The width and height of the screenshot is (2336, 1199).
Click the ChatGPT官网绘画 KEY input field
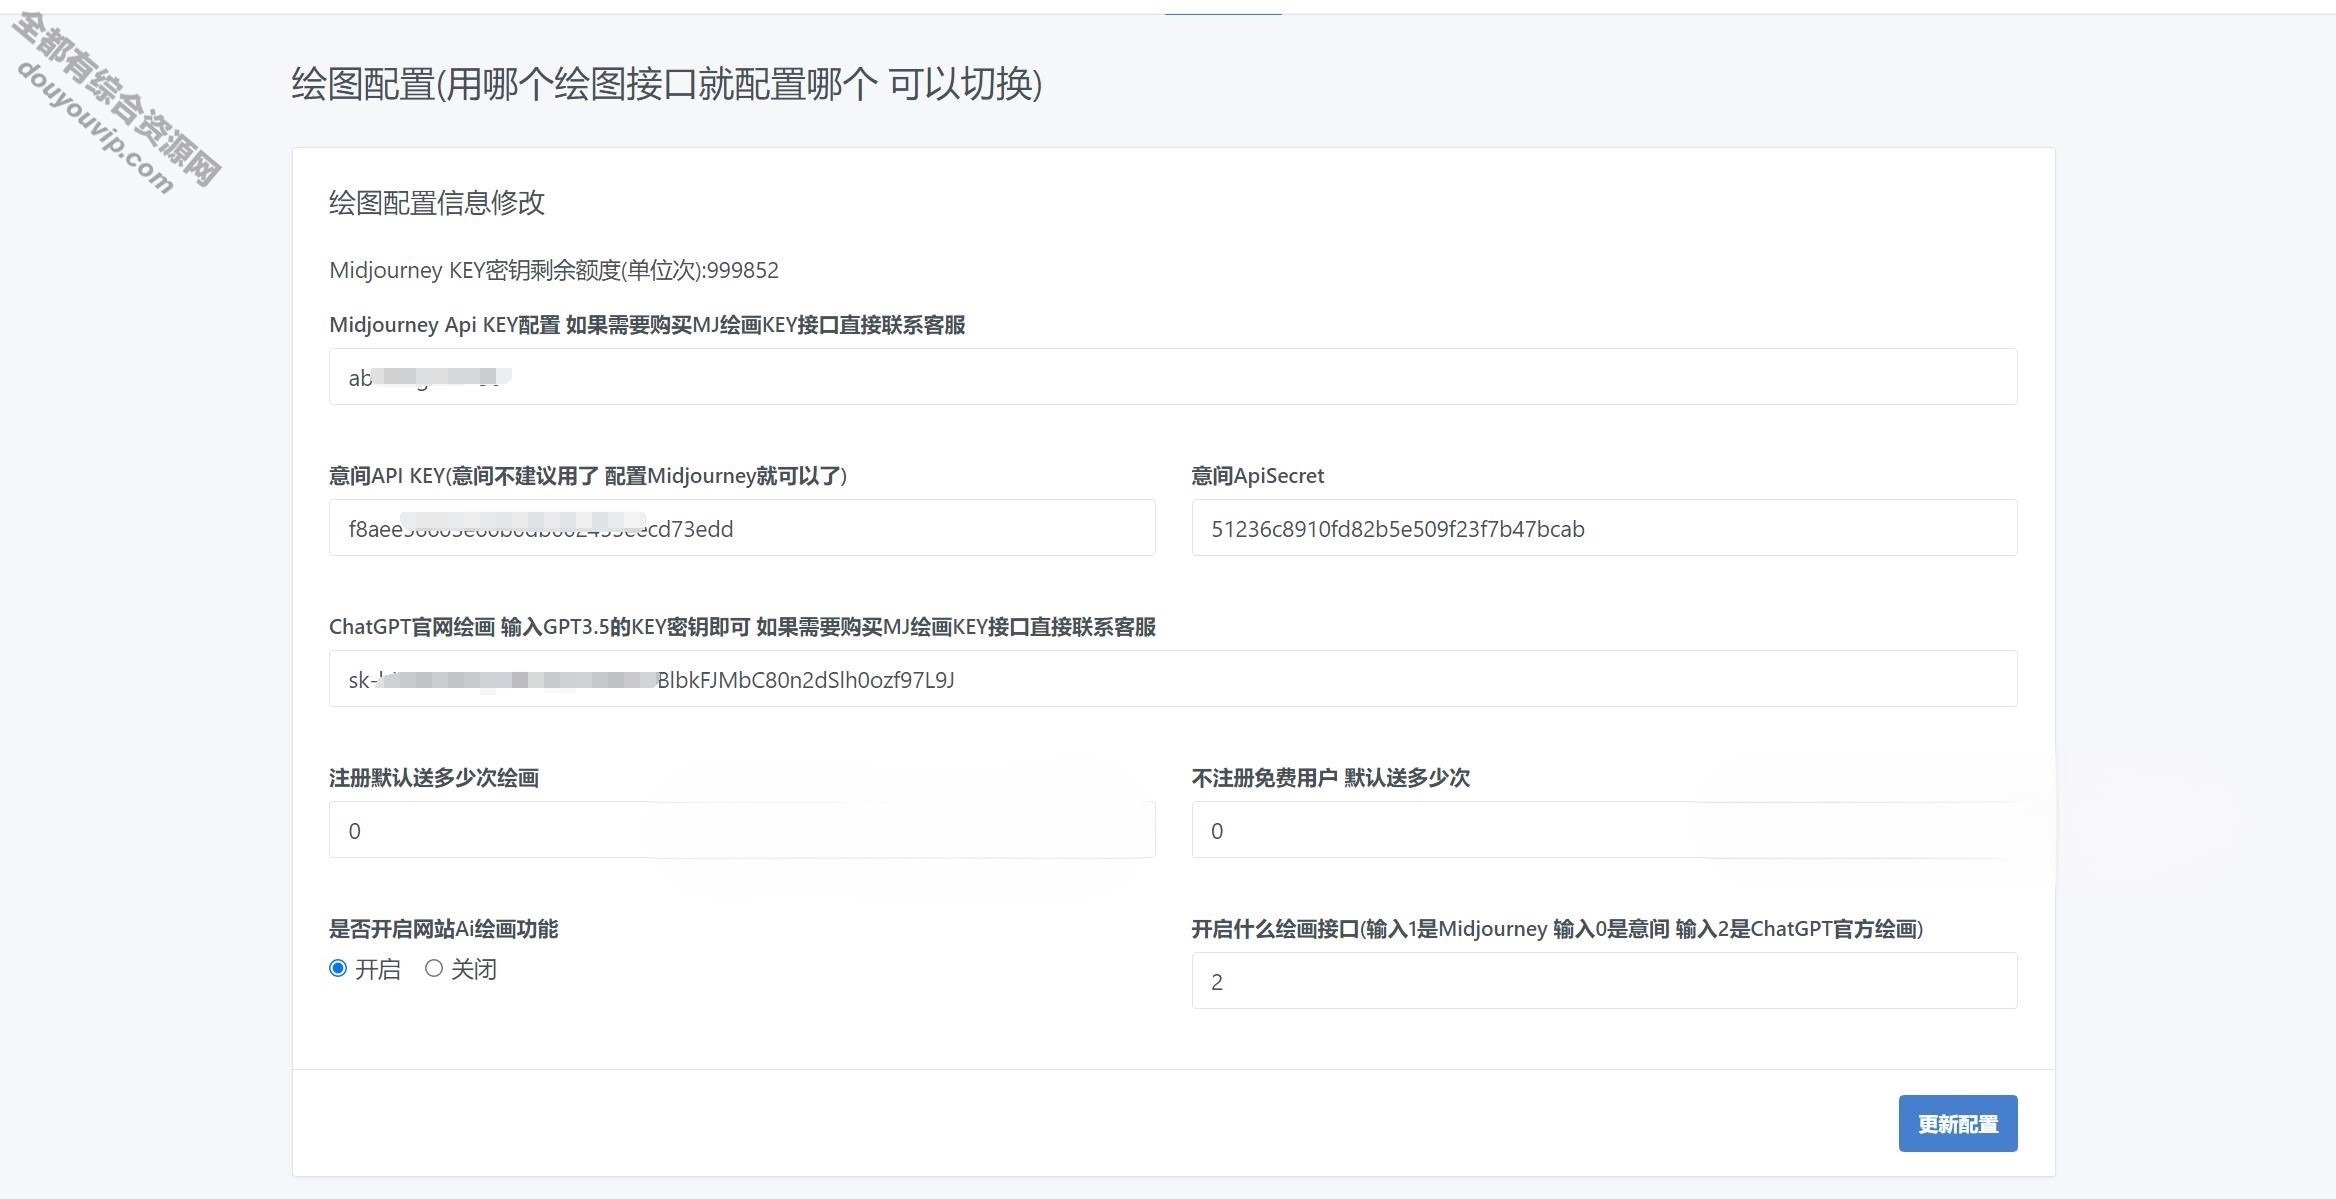pyautogui.click(x=1170, y=679)
